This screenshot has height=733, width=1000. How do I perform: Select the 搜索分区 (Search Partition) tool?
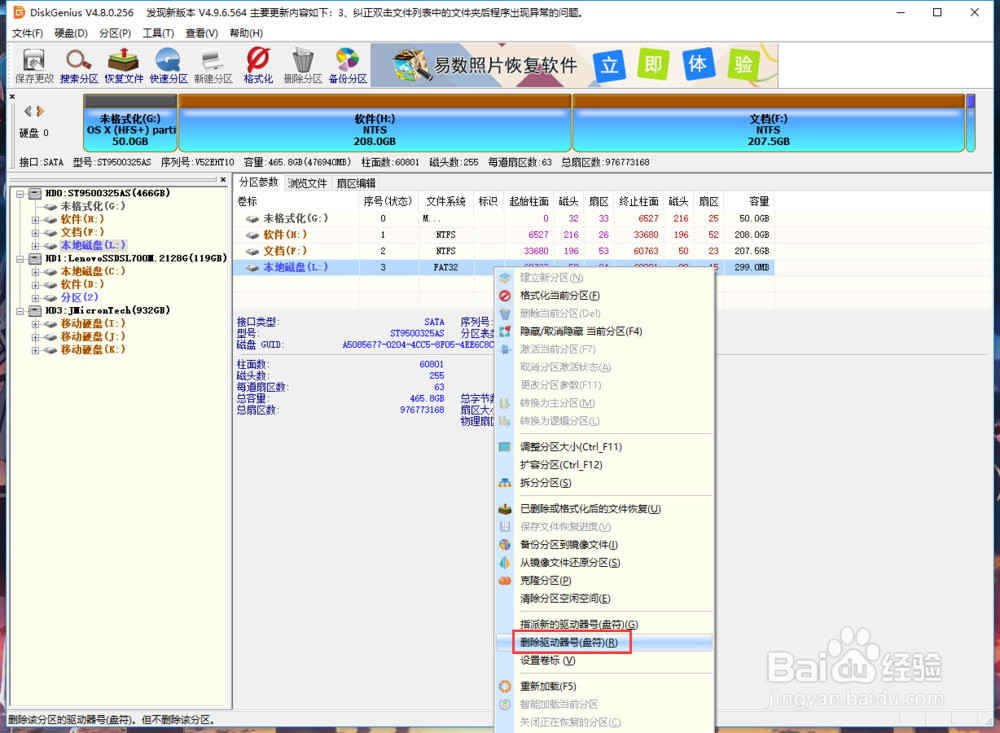click(78, 65)
